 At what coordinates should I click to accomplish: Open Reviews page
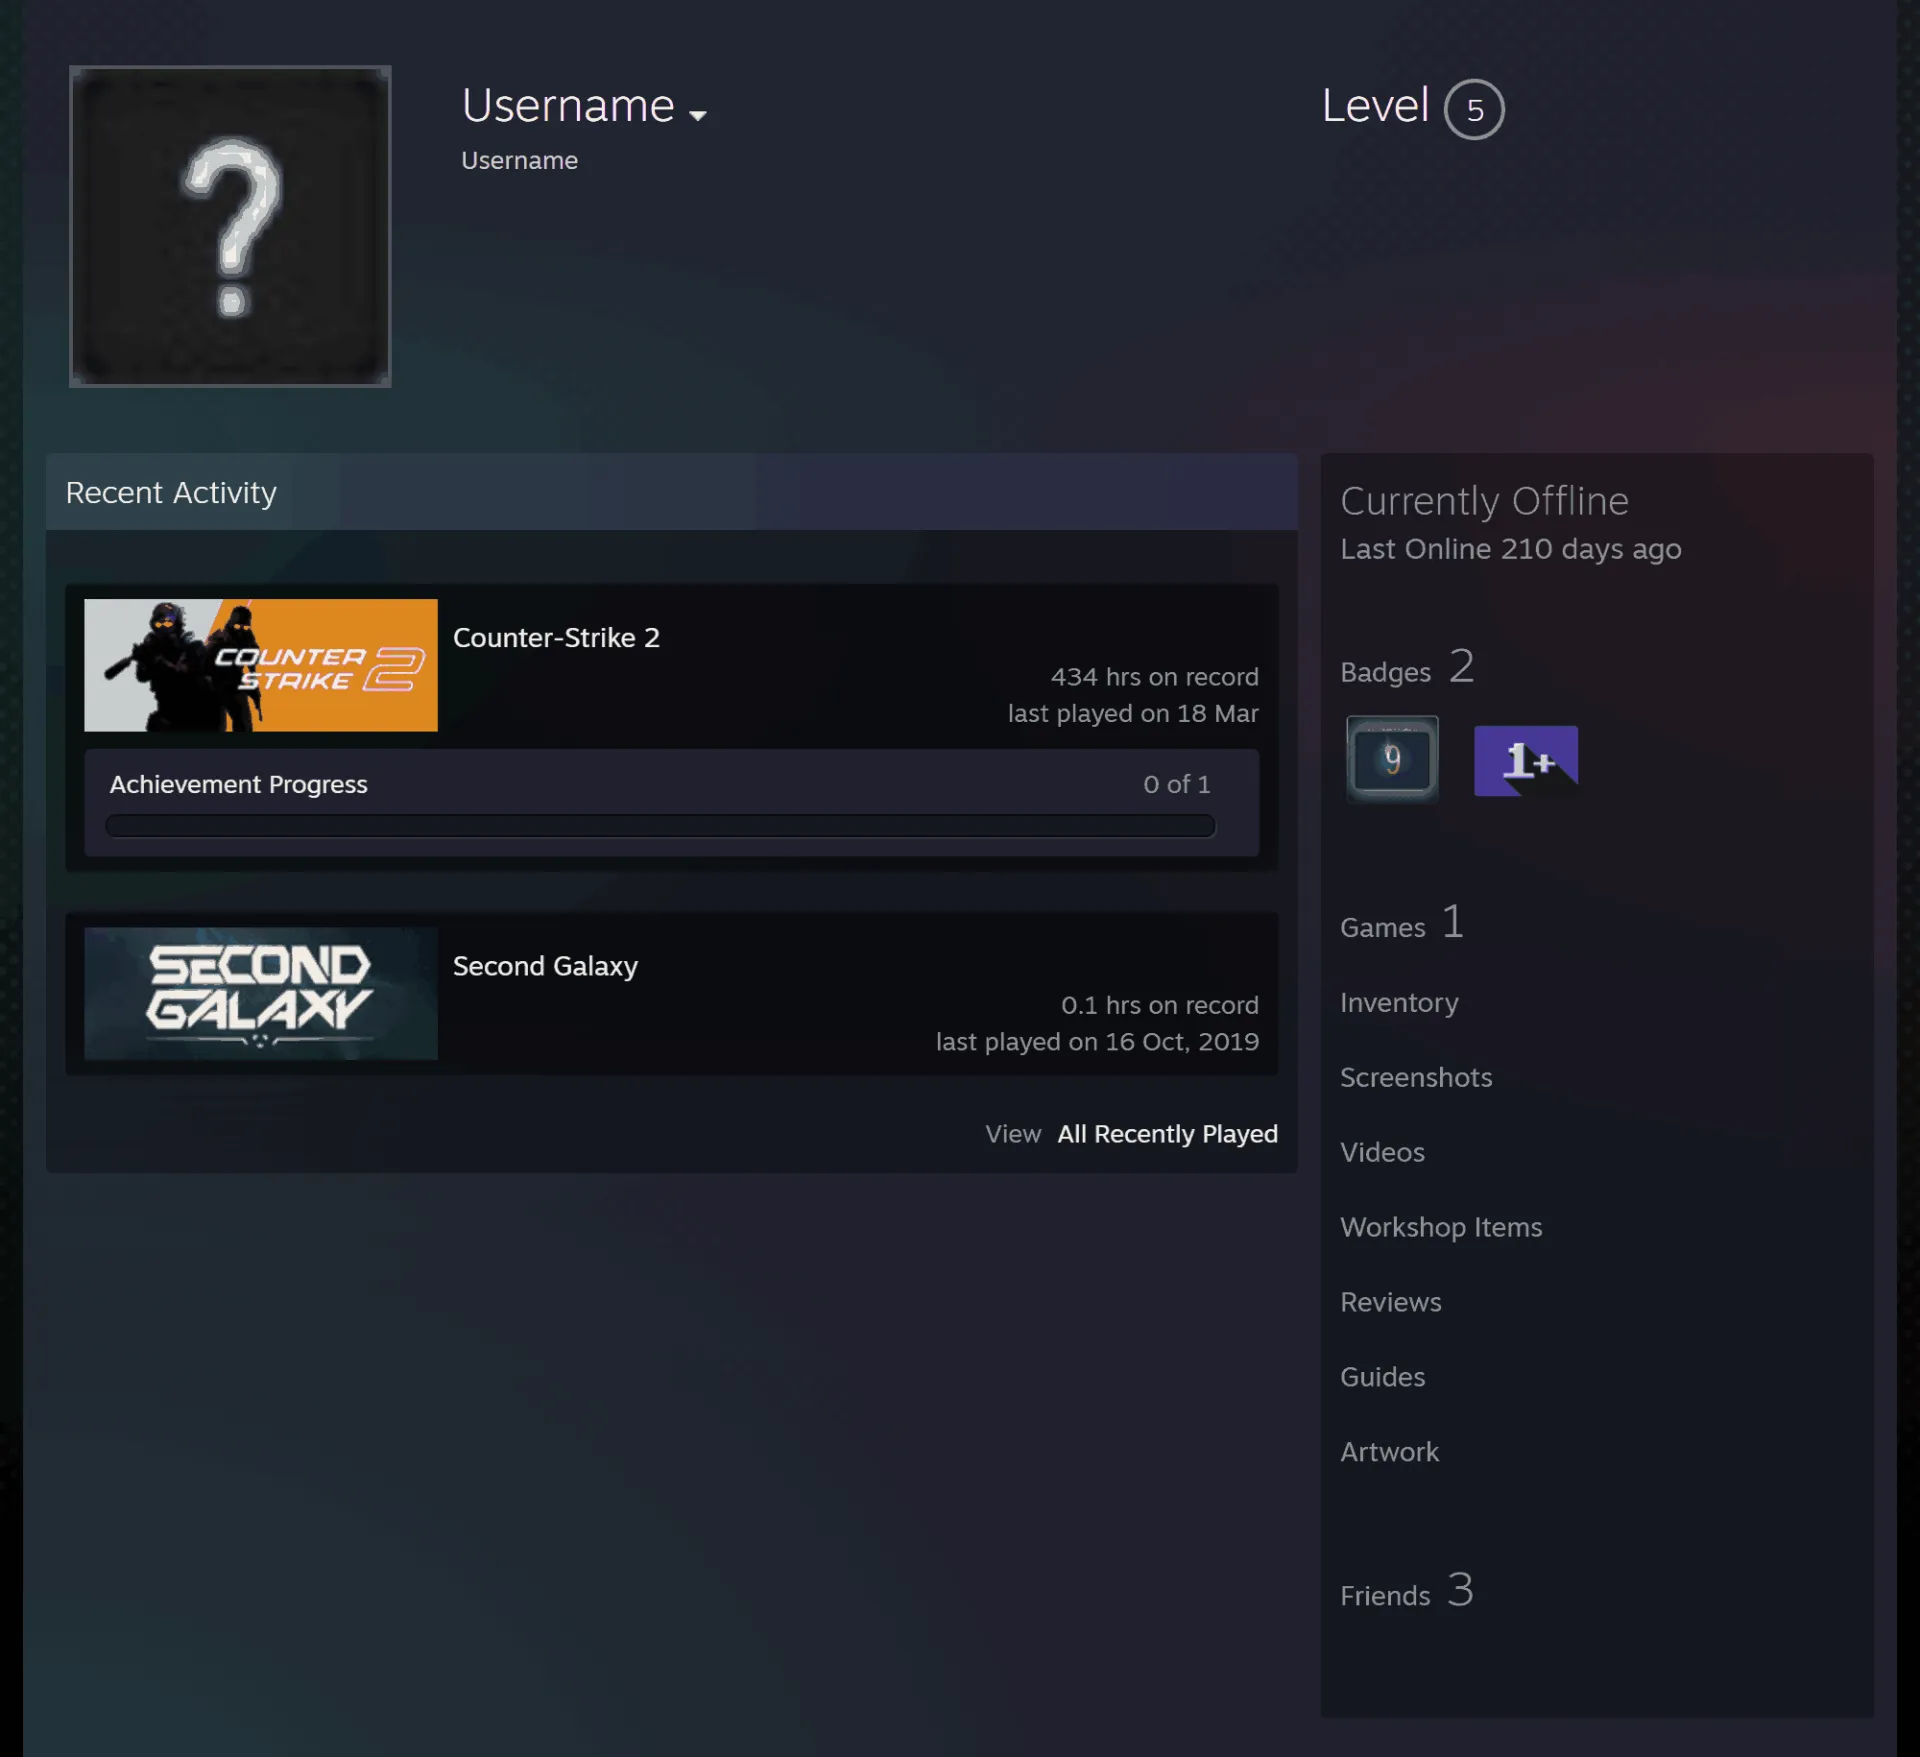tap(1391, 1302)
